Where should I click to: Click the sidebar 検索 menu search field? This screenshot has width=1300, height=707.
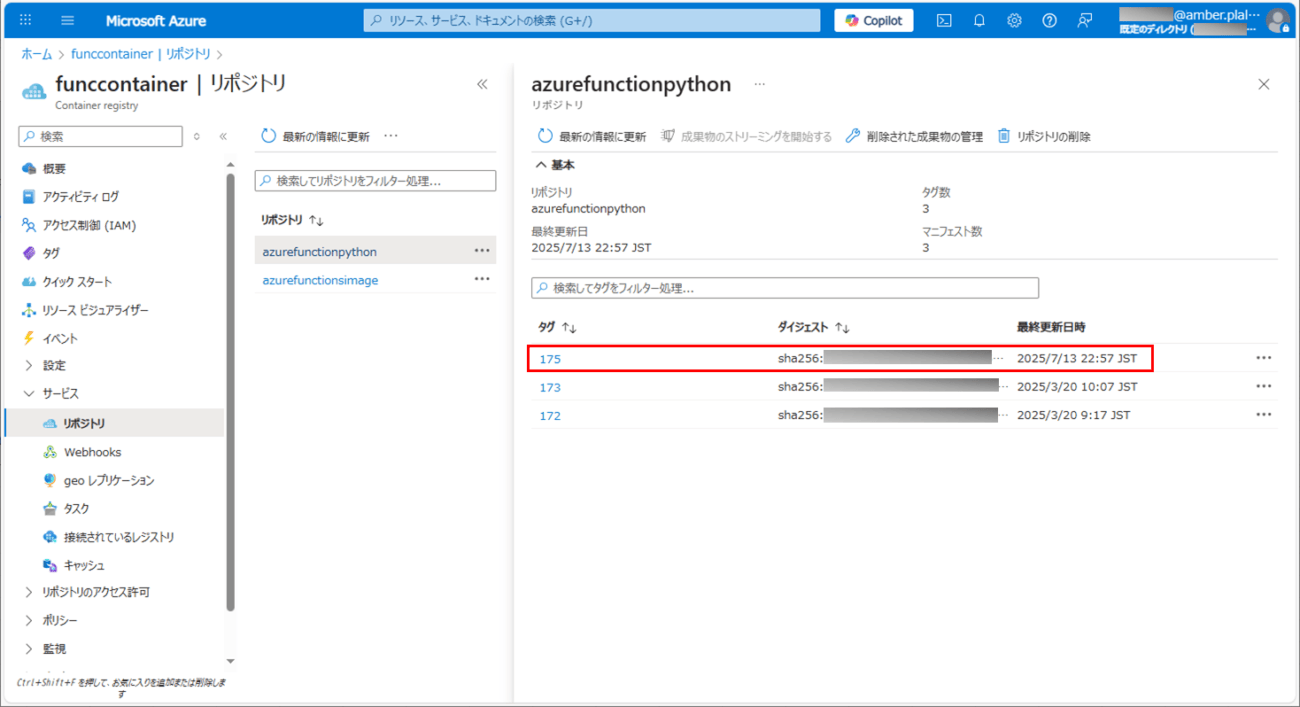pyautogui.click(x=100, y=136)
